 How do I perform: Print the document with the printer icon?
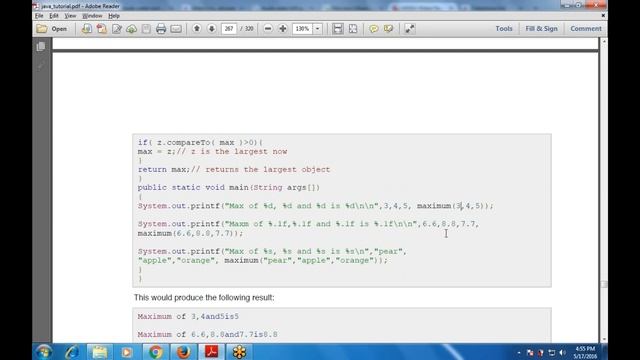[161, 29]
